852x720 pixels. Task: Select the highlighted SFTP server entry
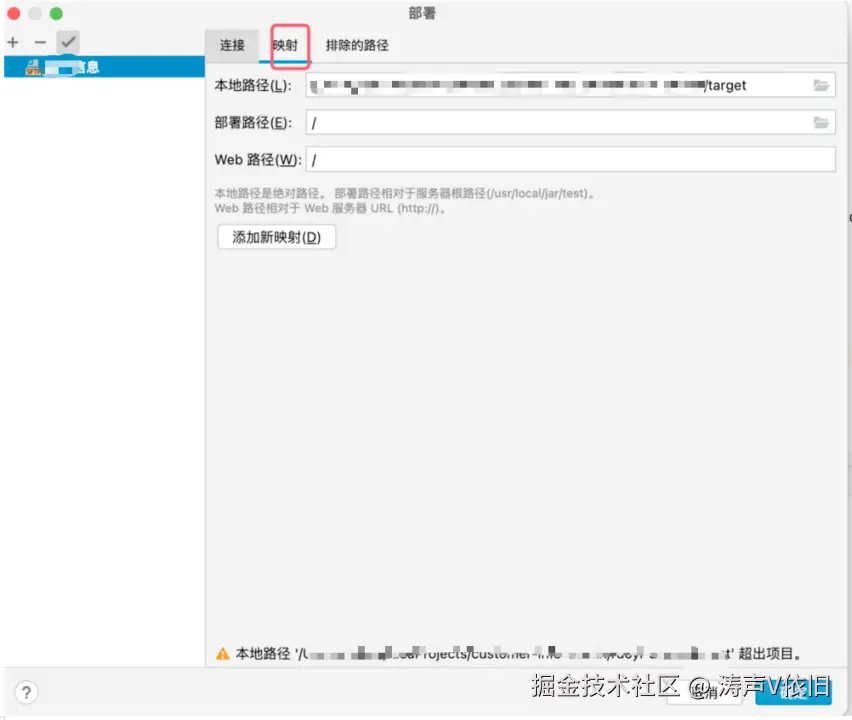100,67
